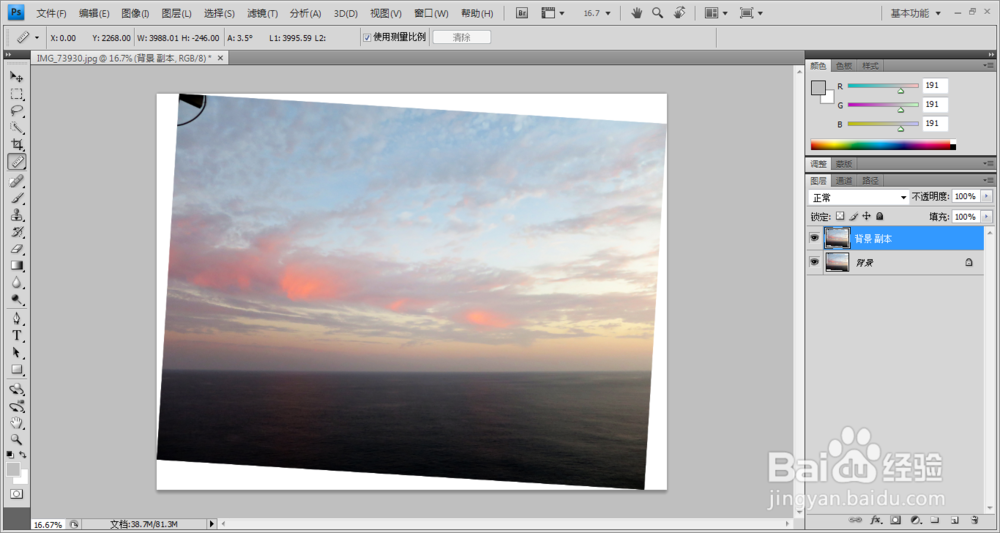Launch Bridge from the top bar
This screenshot has height=533, width=1000.
coord(522,13)
